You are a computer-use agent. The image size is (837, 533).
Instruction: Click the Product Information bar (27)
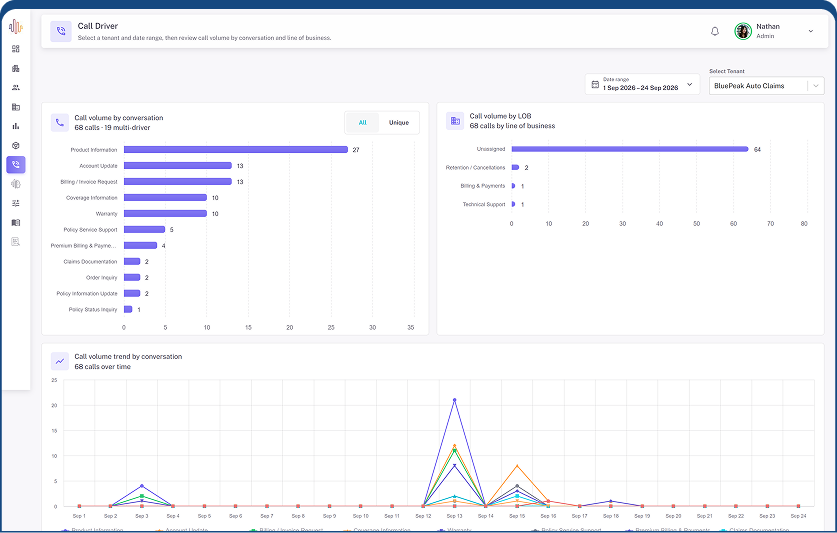pyautogui.click(x=236, y=150)
